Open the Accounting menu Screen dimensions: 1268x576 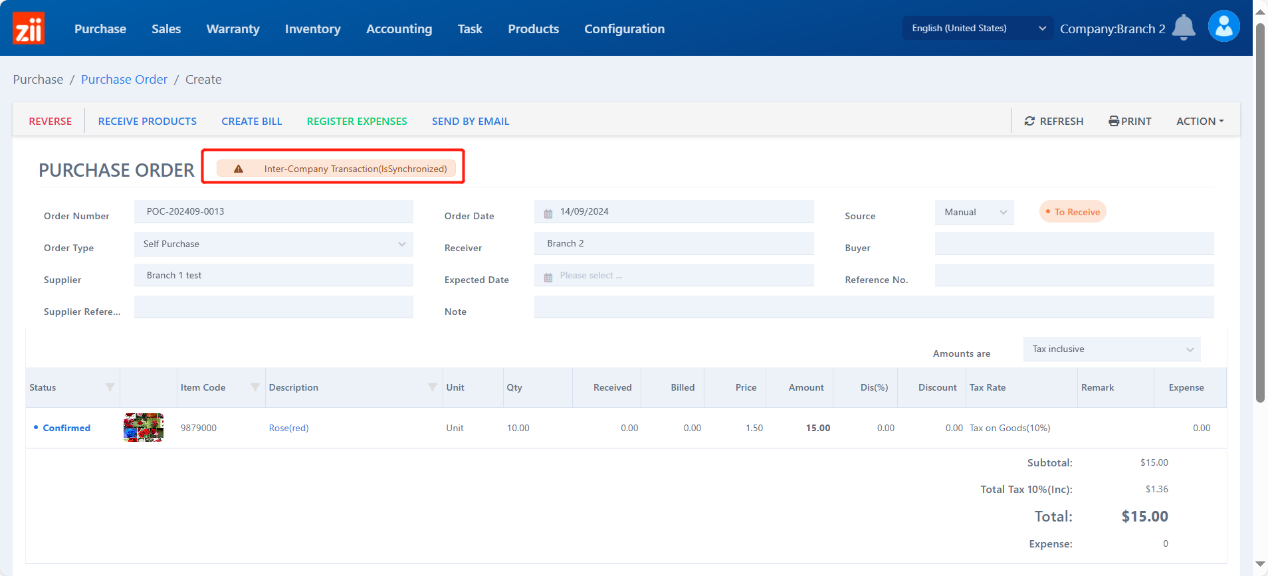point(399,29)
